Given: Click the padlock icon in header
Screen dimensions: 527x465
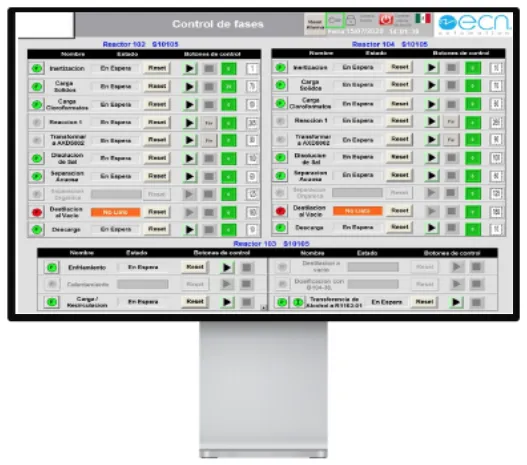Looking at the screenshot, I should (x=351, y=20).
